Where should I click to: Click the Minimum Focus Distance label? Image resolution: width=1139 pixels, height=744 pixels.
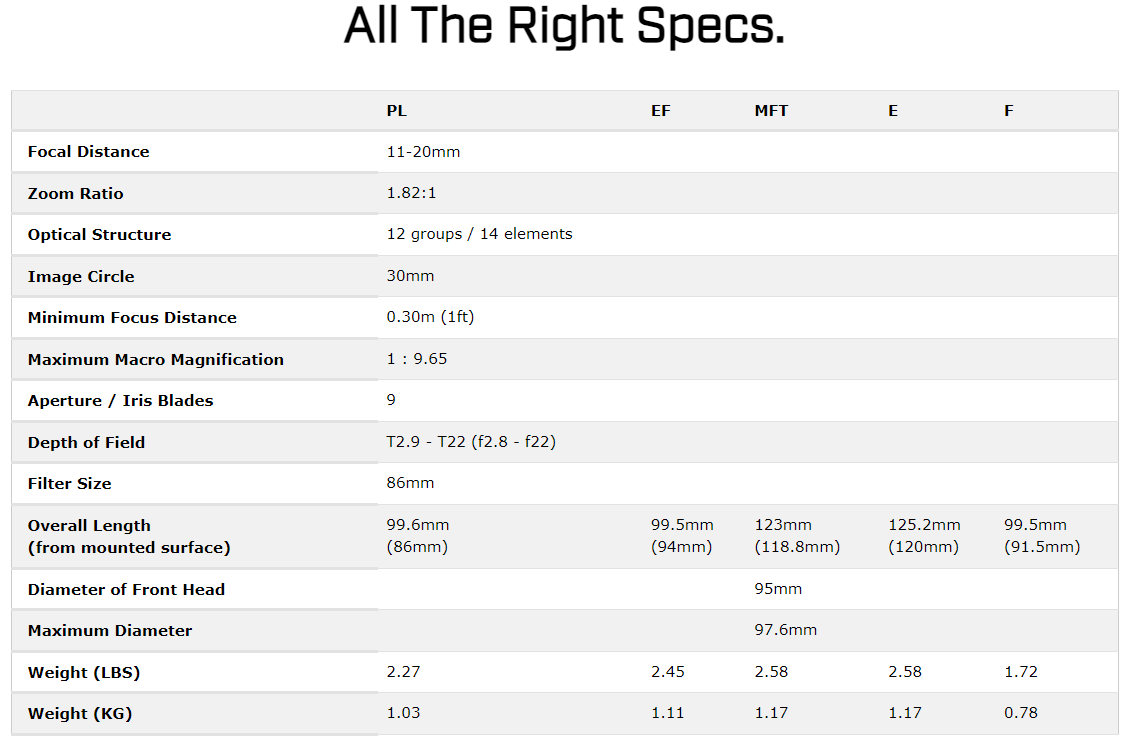tap(132, 318)
